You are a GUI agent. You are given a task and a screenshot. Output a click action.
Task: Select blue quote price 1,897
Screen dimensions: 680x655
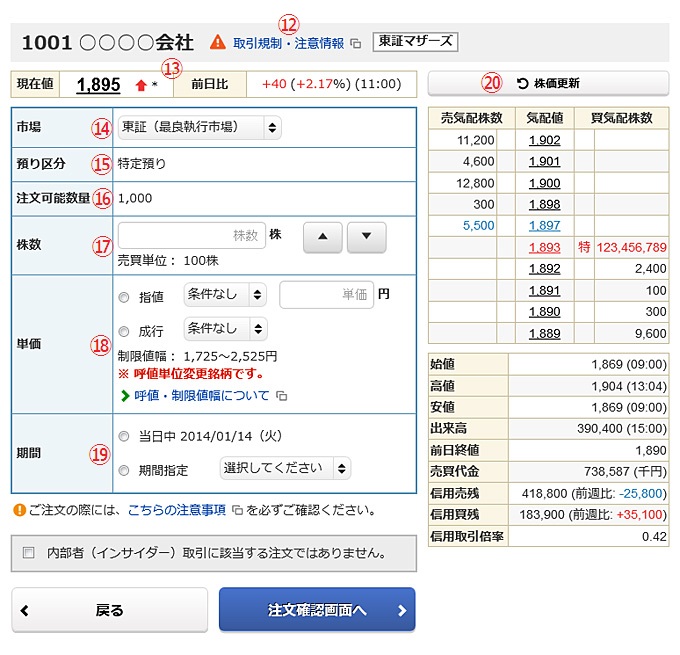click(x=545, y=226)
